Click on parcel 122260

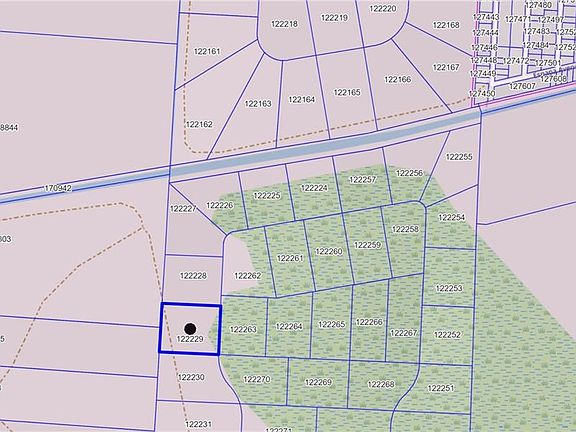328,252
